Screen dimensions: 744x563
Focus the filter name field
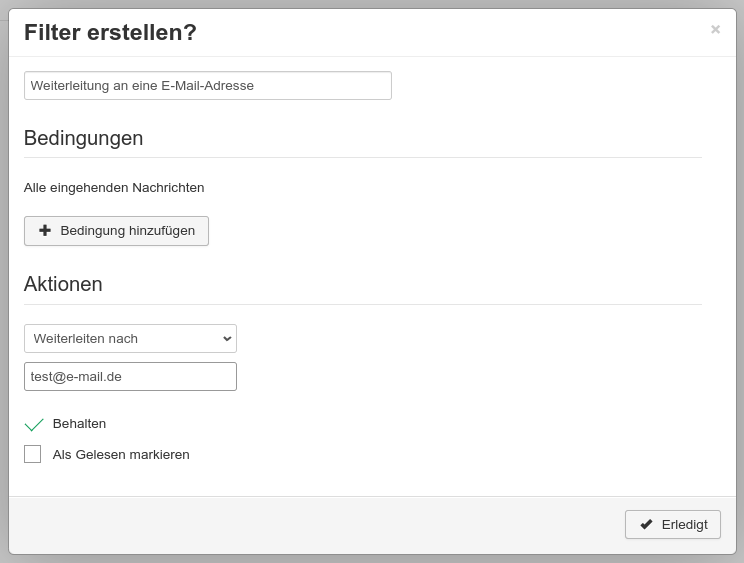point(208,85)
